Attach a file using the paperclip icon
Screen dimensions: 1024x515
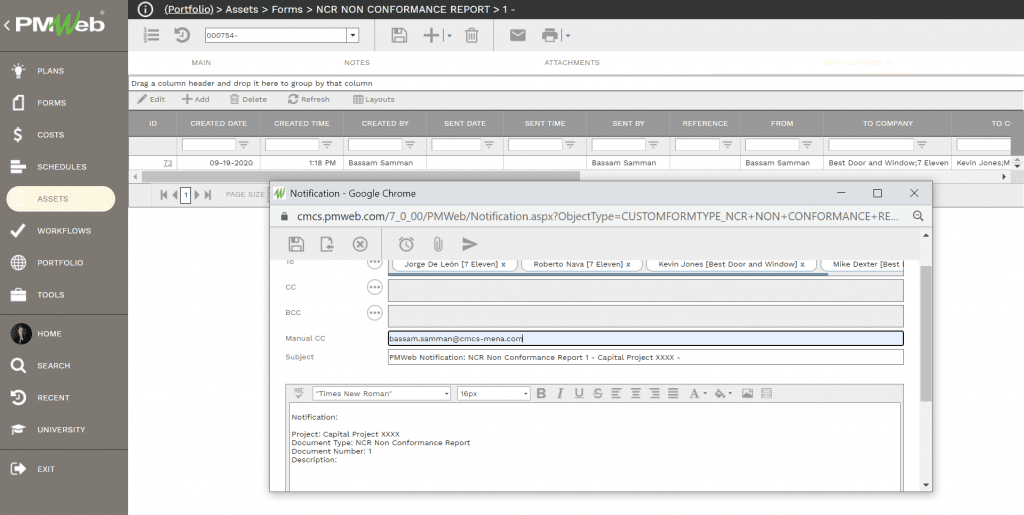(438, 244)
